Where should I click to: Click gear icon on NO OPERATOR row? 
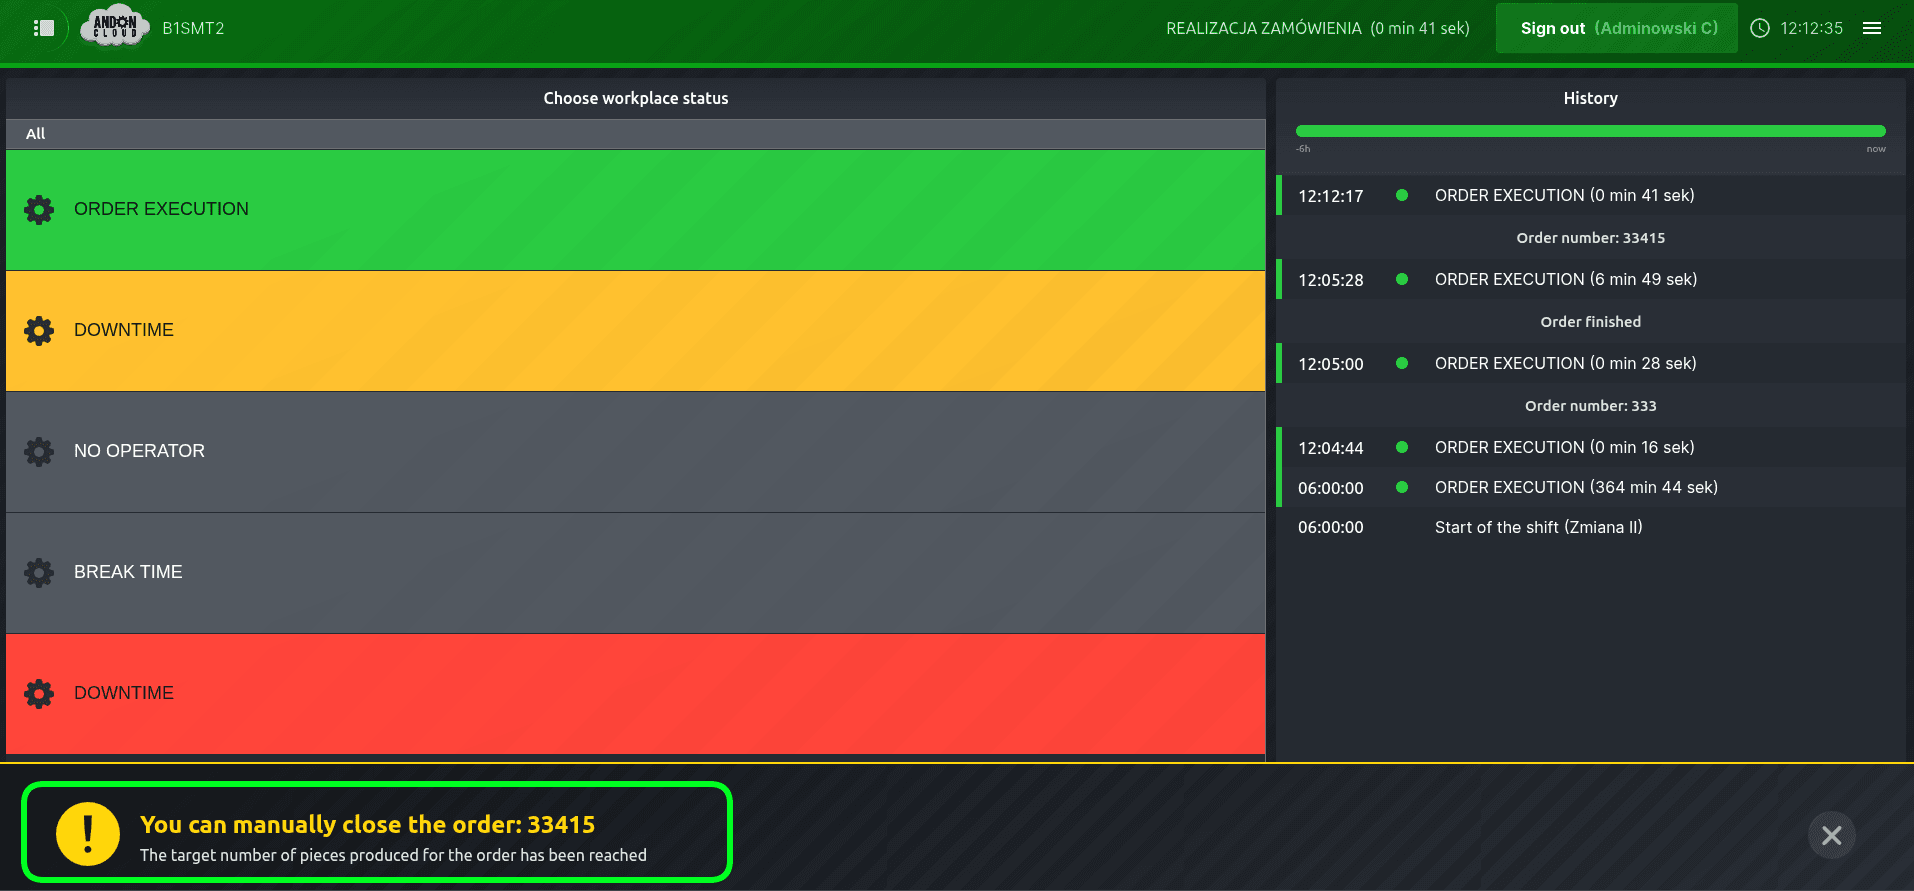[x=39, y=452]
